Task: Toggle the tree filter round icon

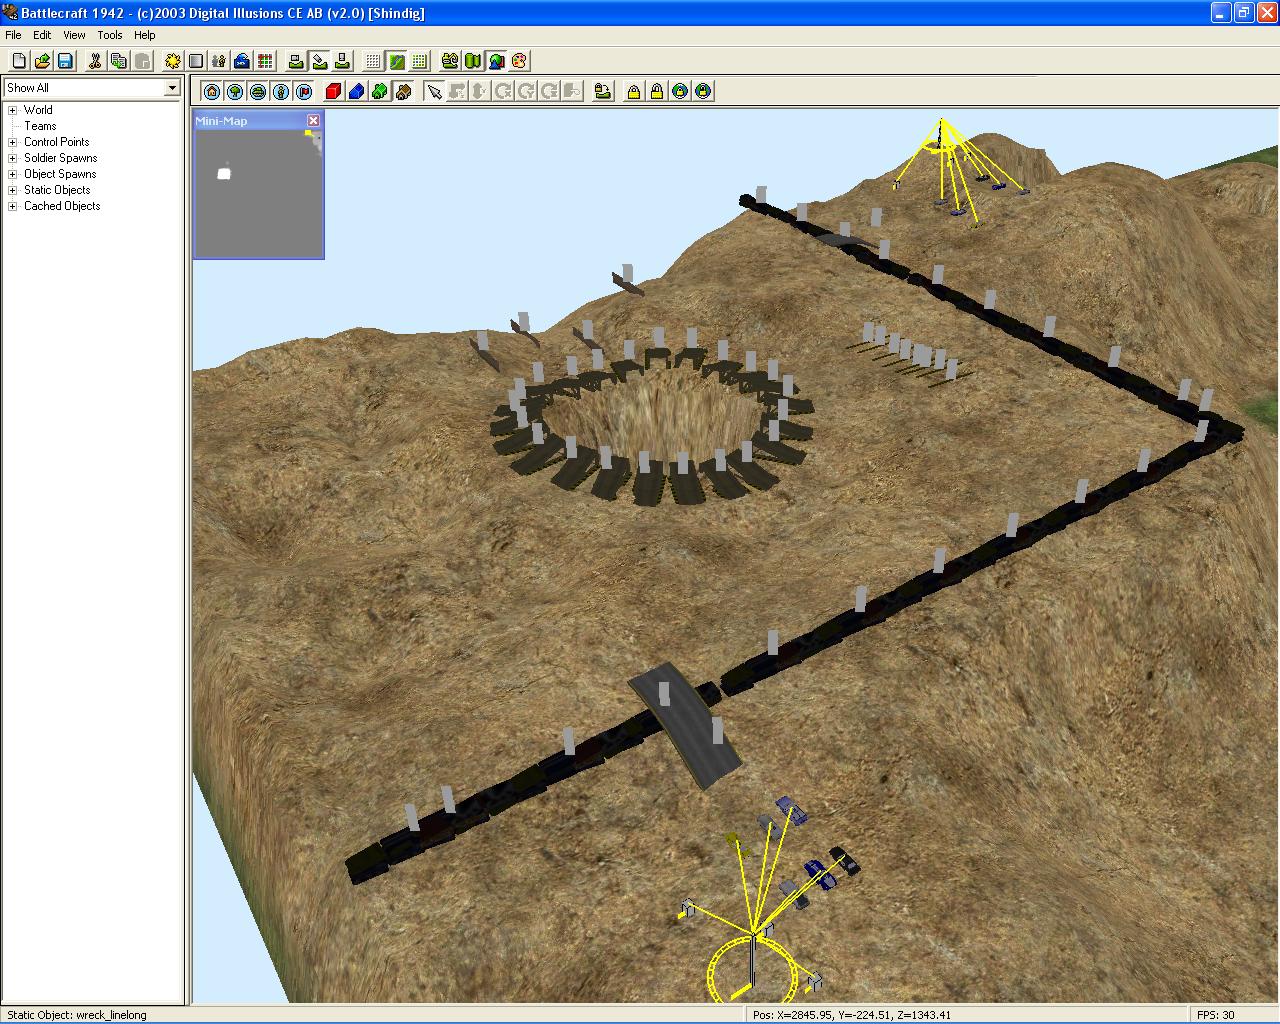Action: click(235, 91)
